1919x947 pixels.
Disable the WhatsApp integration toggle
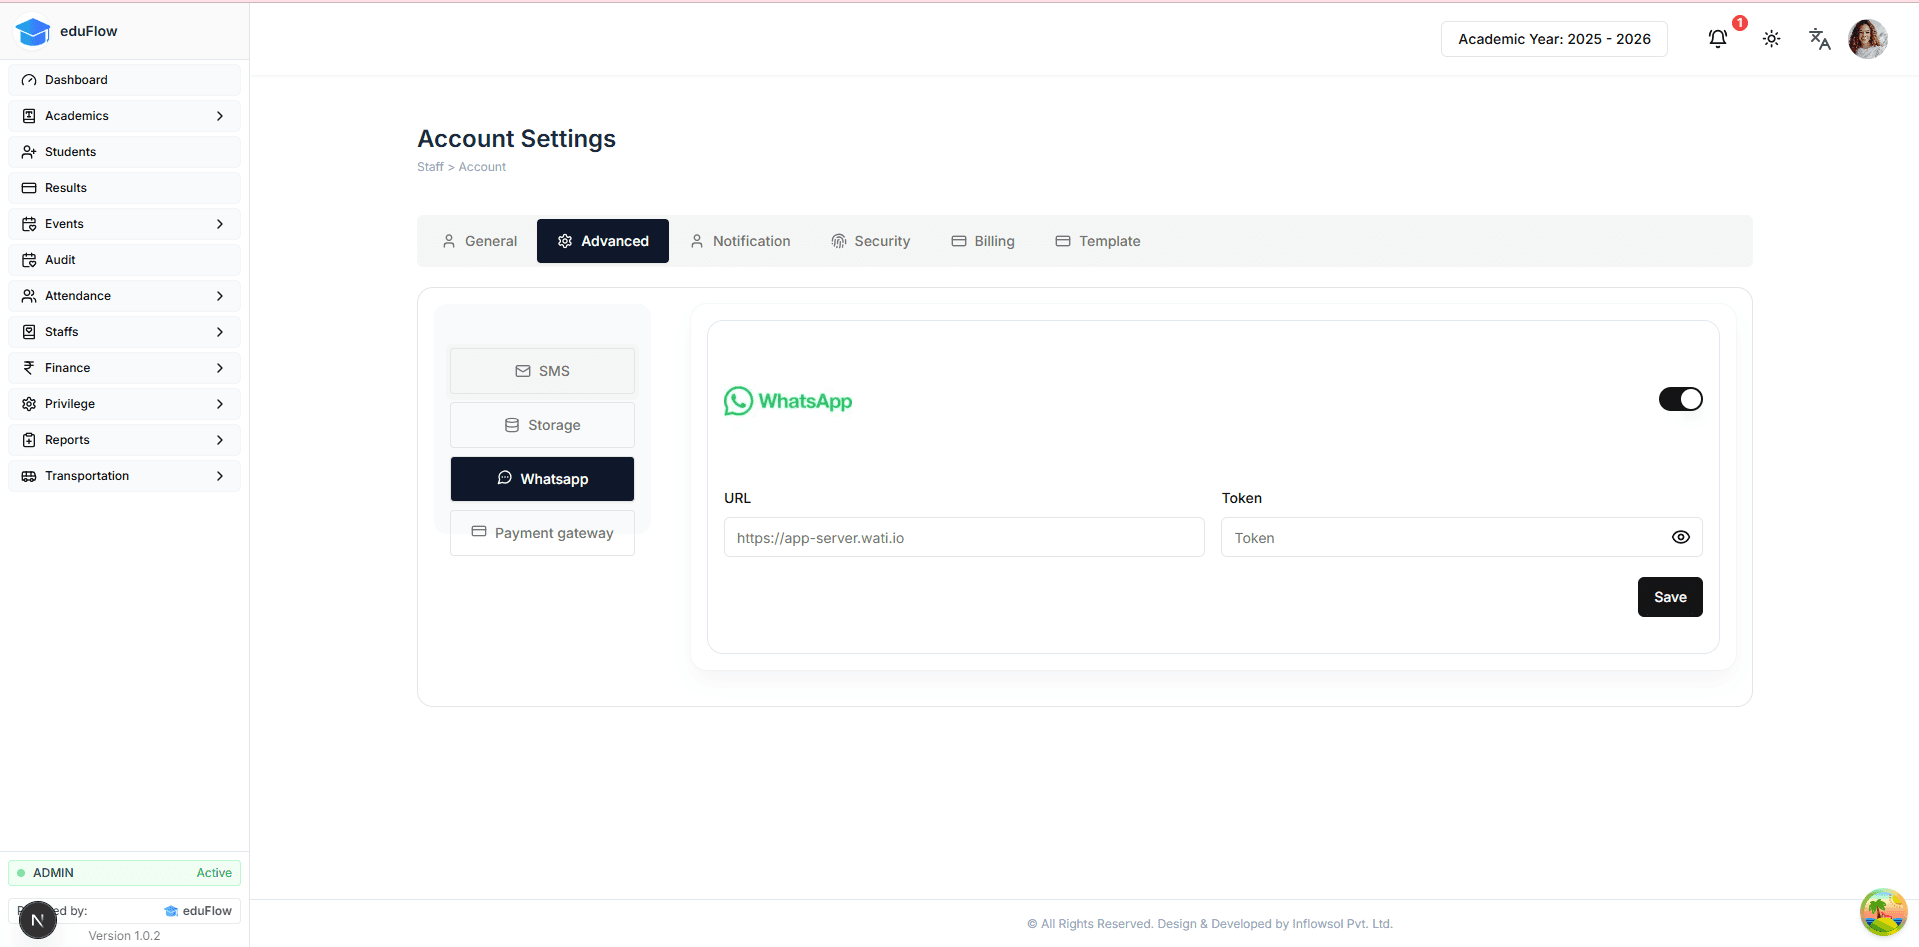[x=1680, y=399]
